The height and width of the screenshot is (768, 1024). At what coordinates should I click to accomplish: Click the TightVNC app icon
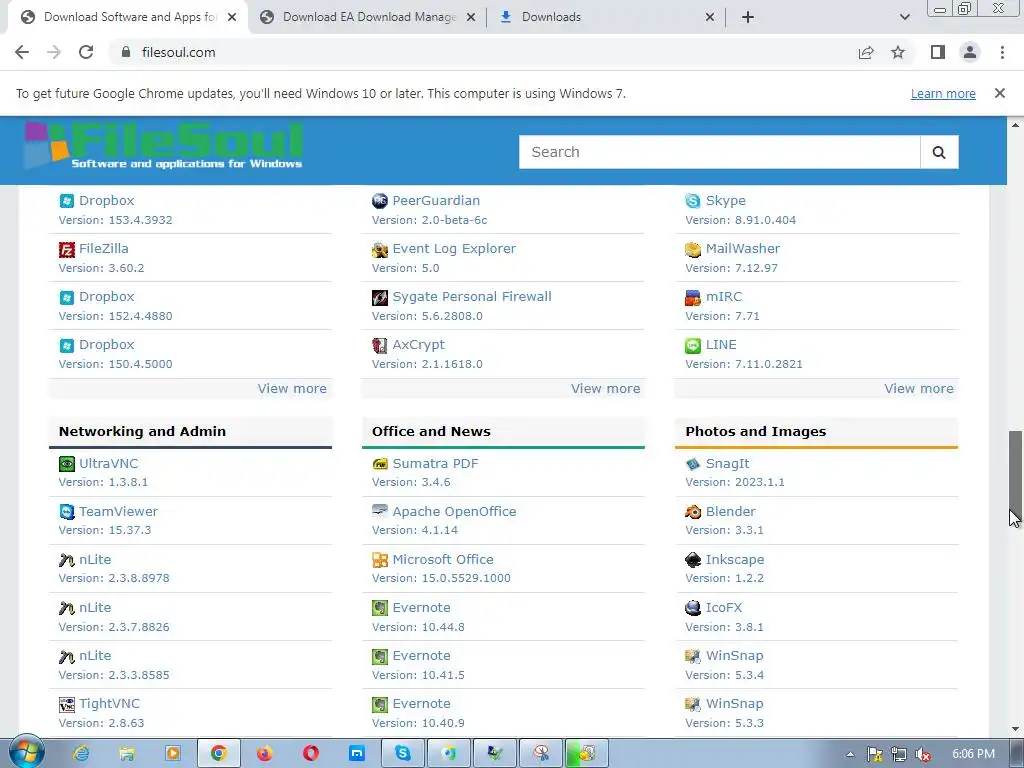tap(67, 705)
